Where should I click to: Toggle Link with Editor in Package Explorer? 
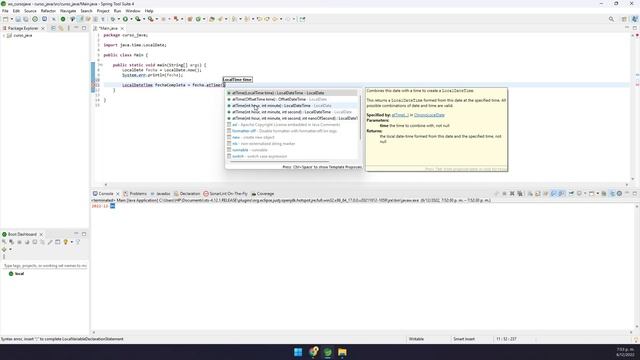(x=61, y=28)
